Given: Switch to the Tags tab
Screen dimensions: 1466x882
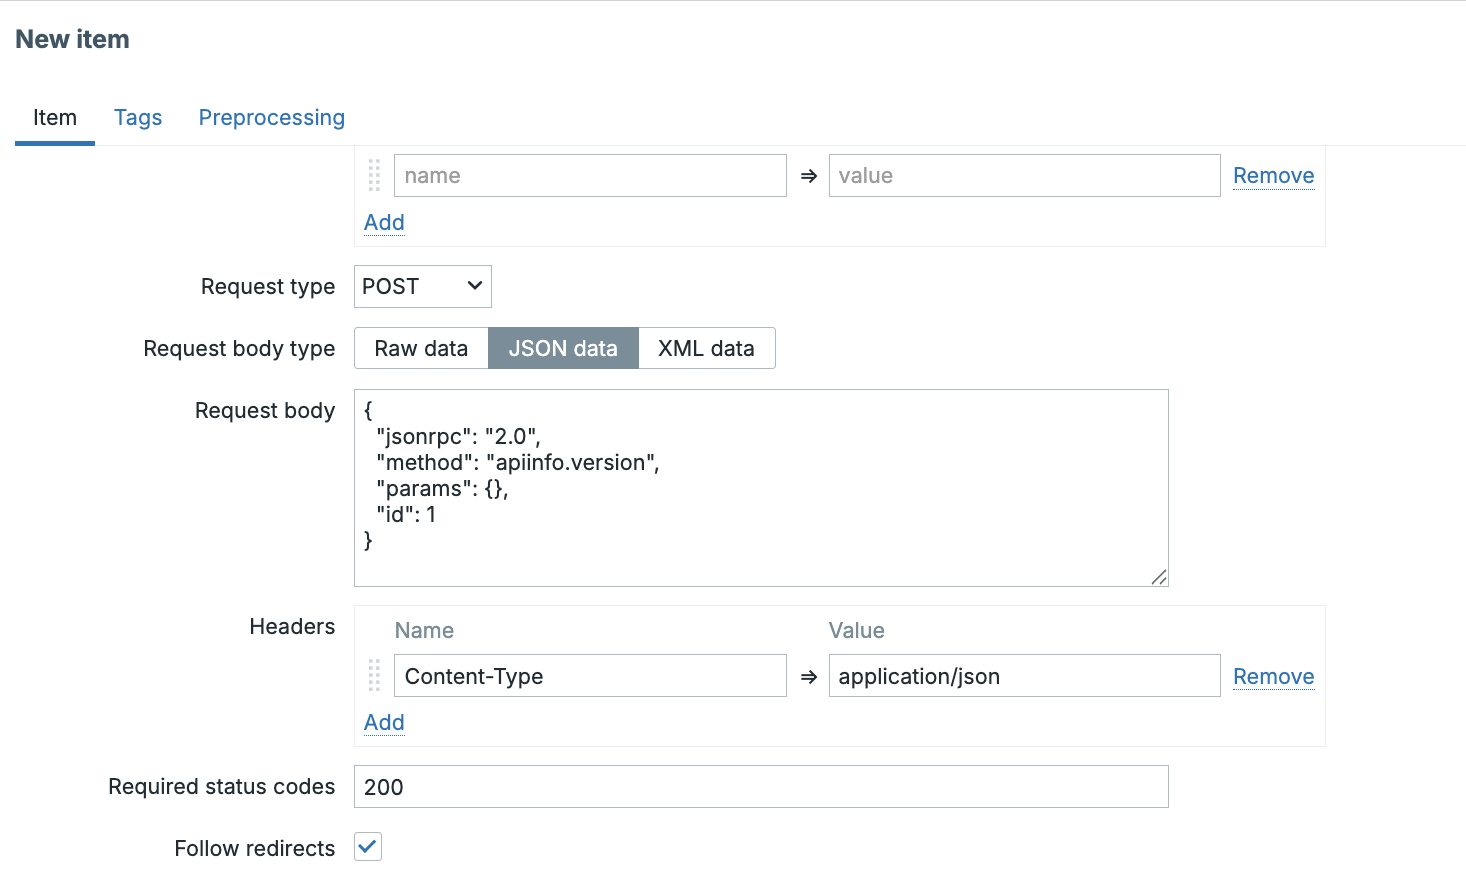Looking at the screenshot, I should click(138, 117).
